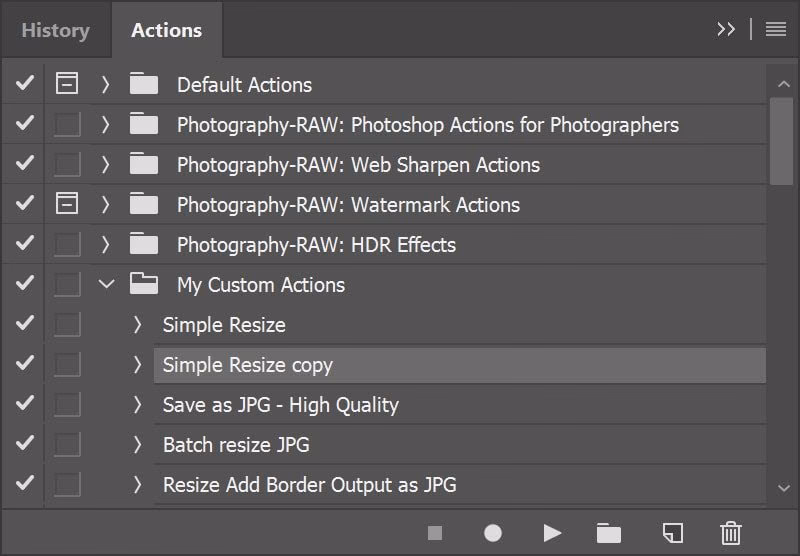Image resolution: width=800 pixels, height=556 pixels.
Task: Click the Watermark Actions folder icon
Action: click(143, 203)
